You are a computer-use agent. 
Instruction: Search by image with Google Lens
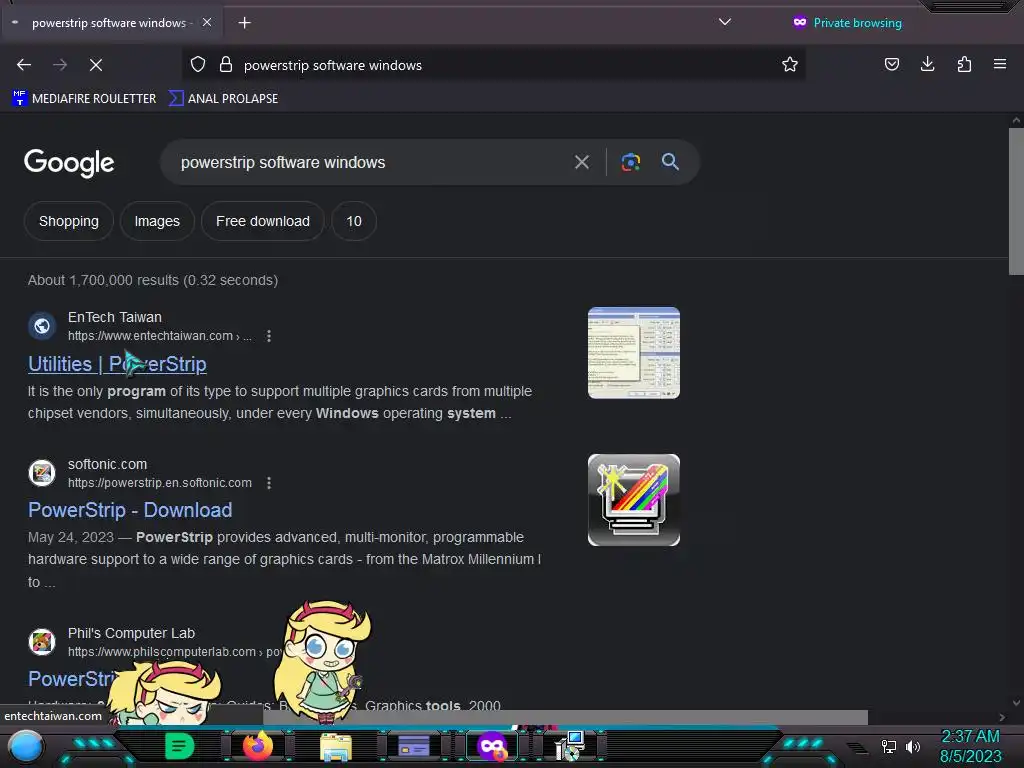[x=630, y=162]
